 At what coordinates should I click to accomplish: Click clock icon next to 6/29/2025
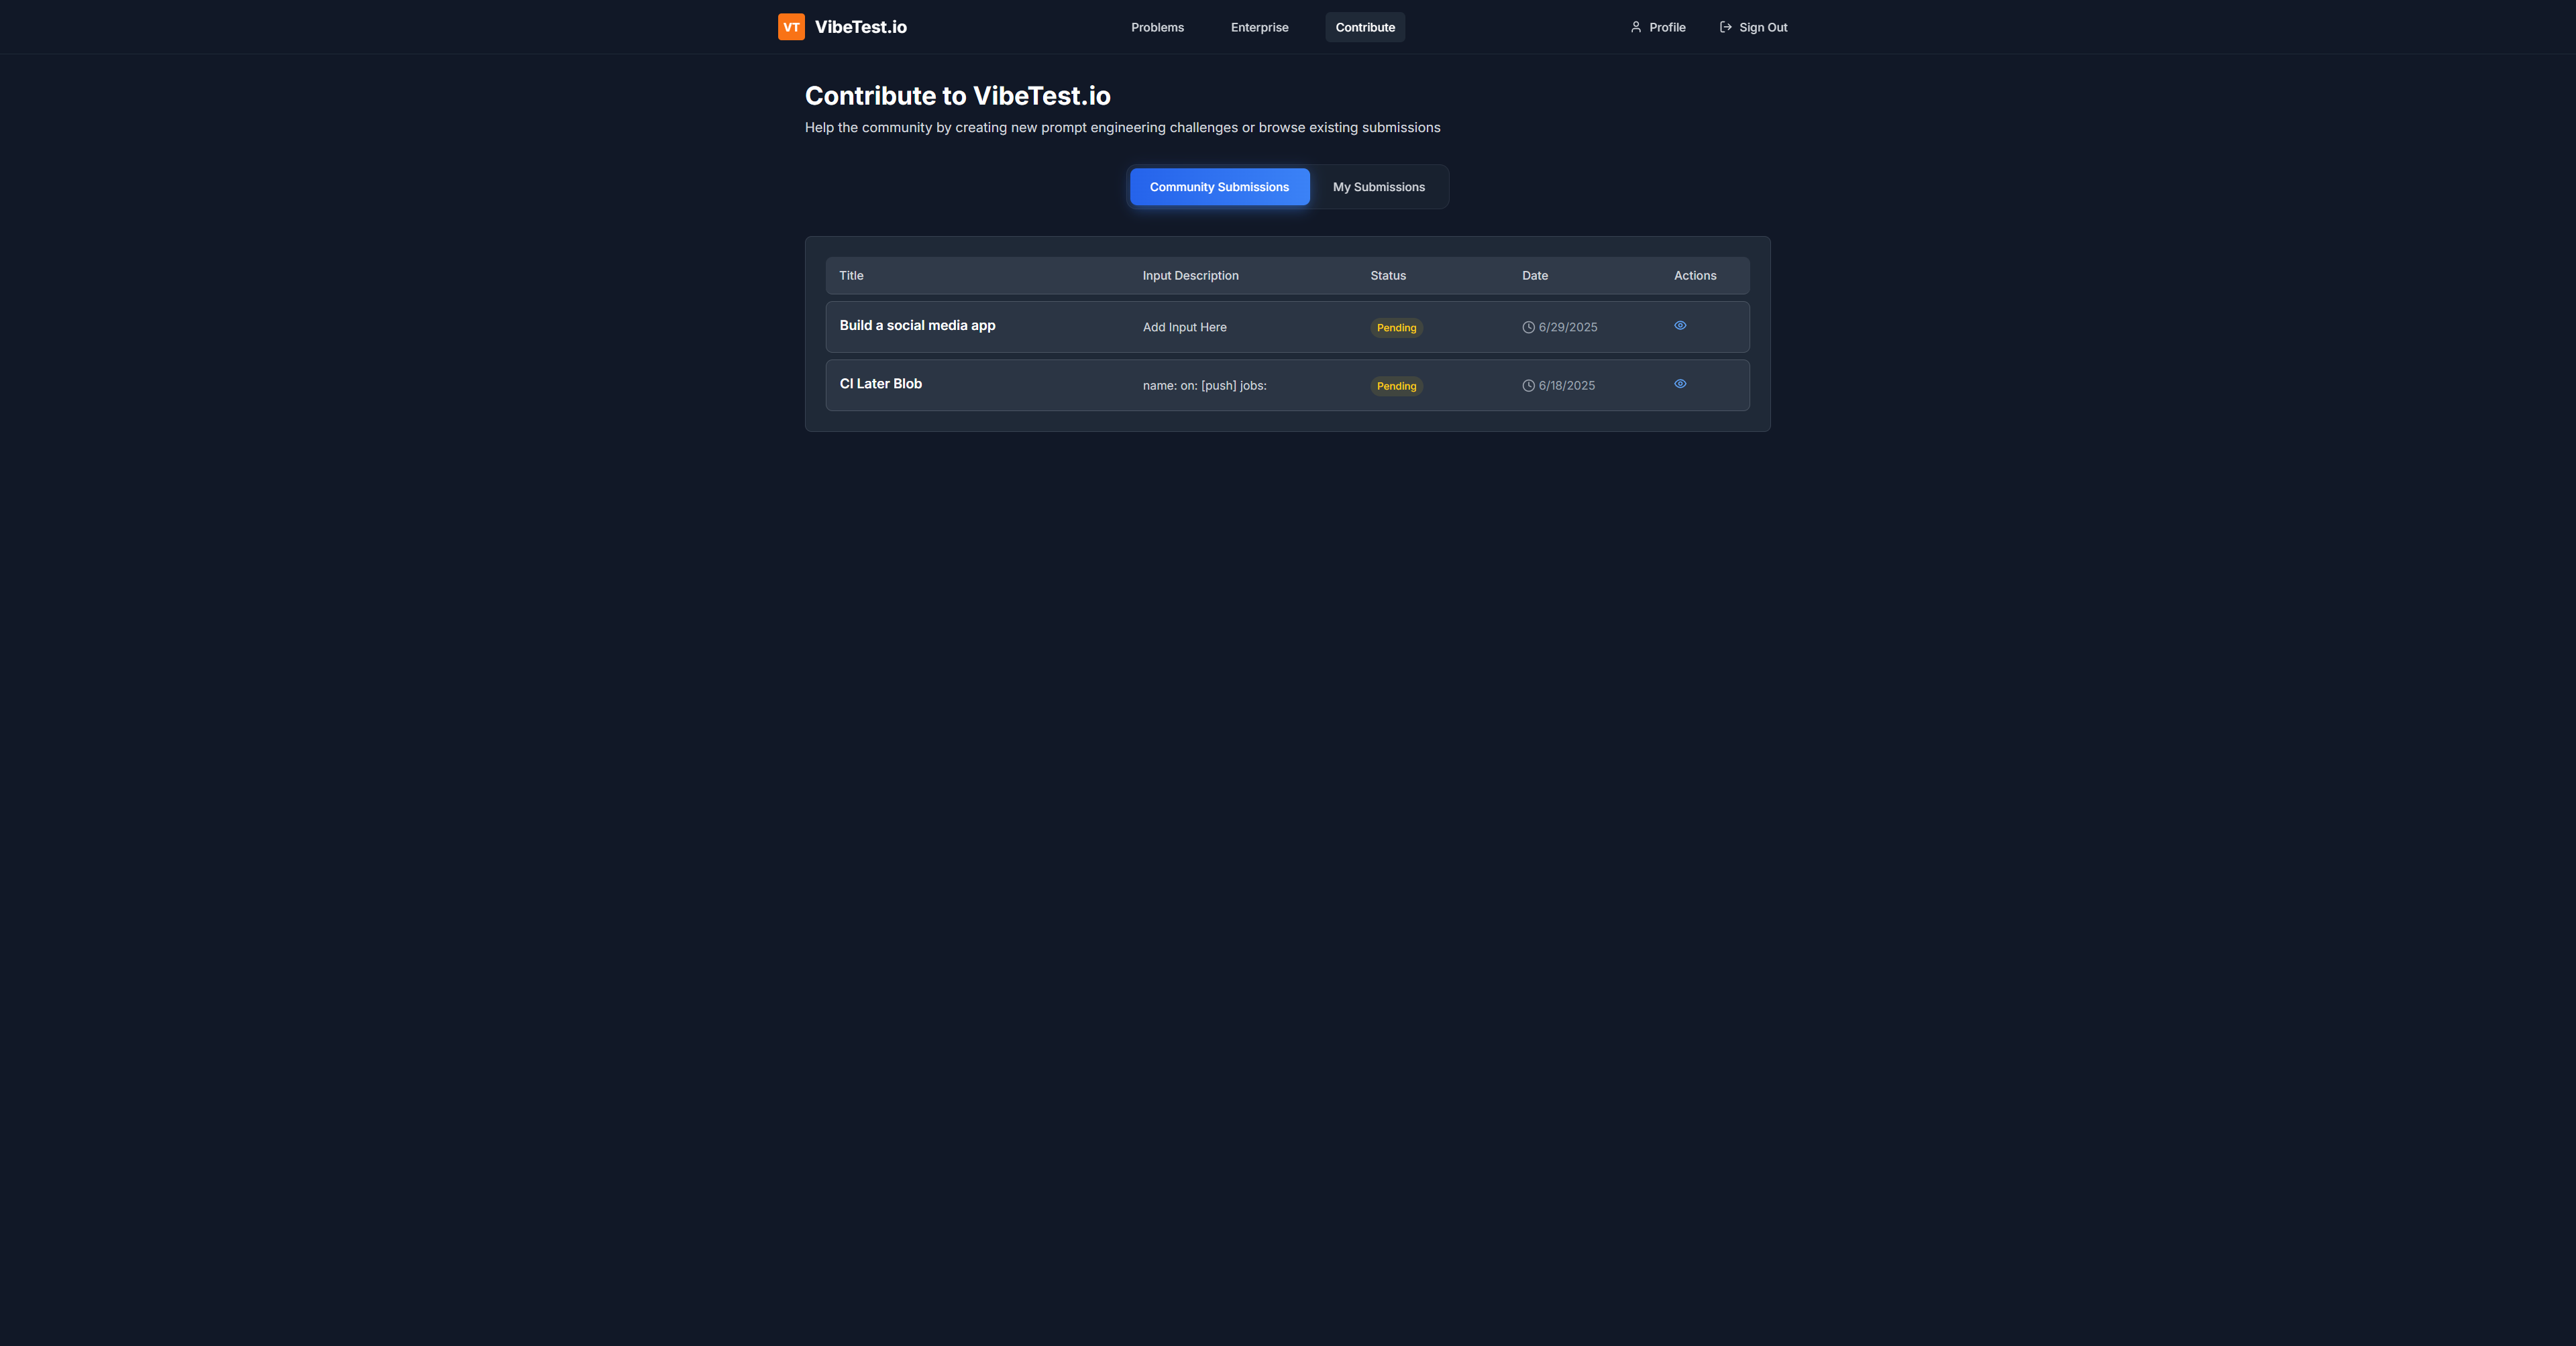[x=1528, y=328]
